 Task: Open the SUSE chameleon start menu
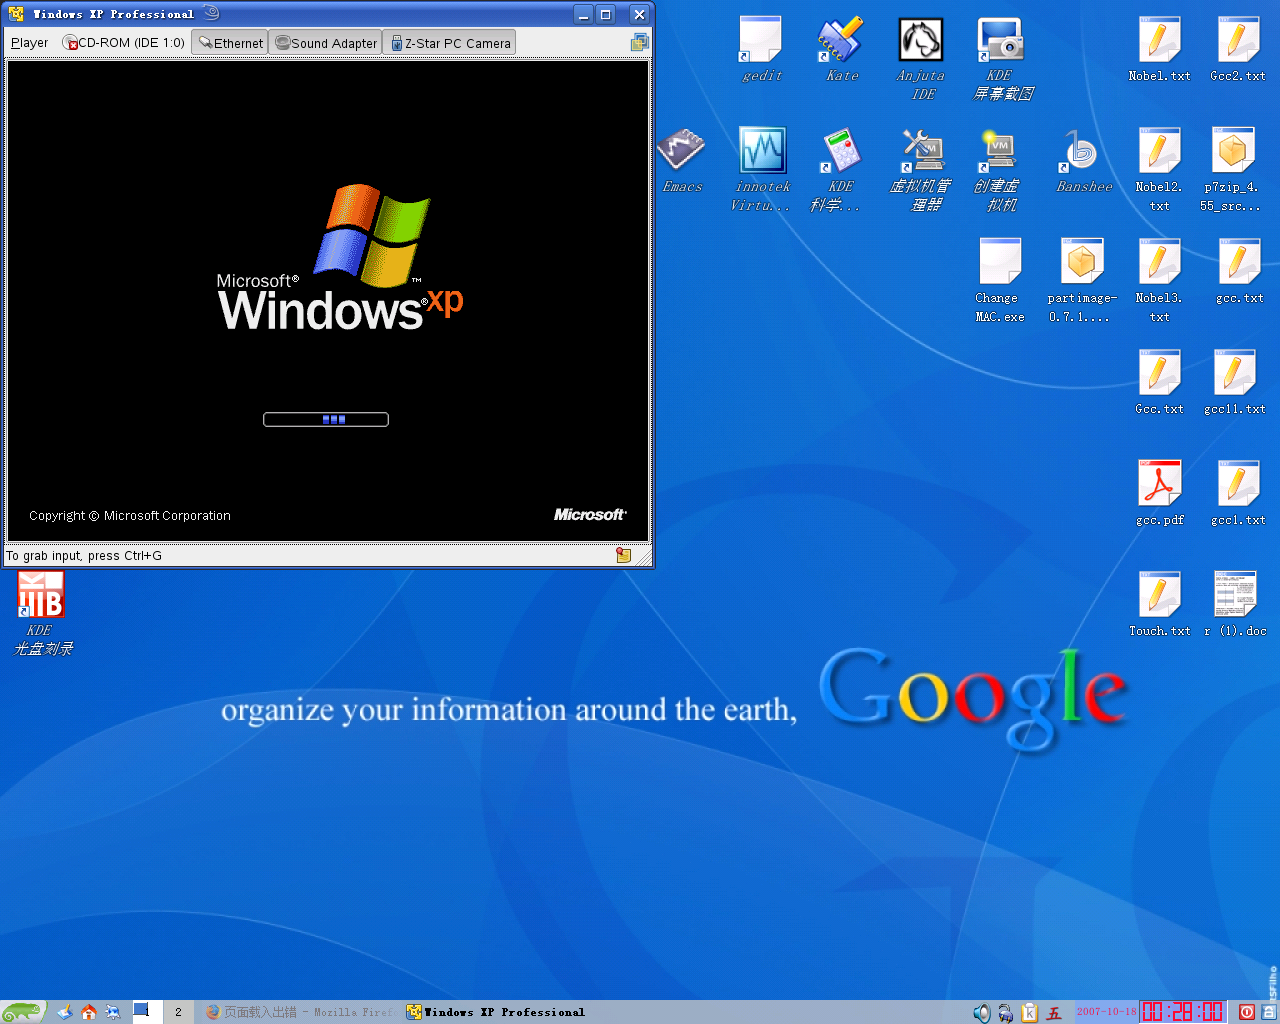click(22, 1012)
